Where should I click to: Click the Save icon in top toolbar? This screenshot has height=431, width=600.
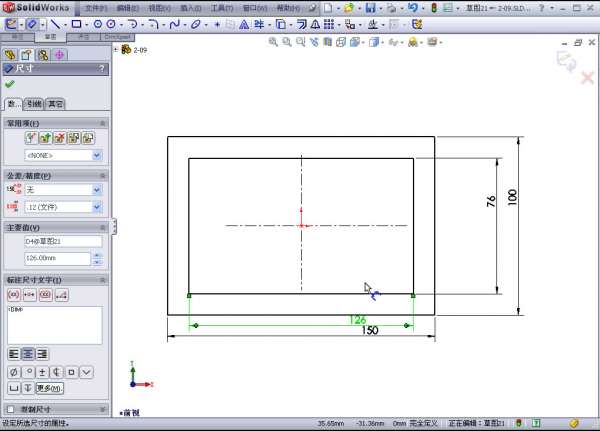pyautogui.click(x=371, y=8)
